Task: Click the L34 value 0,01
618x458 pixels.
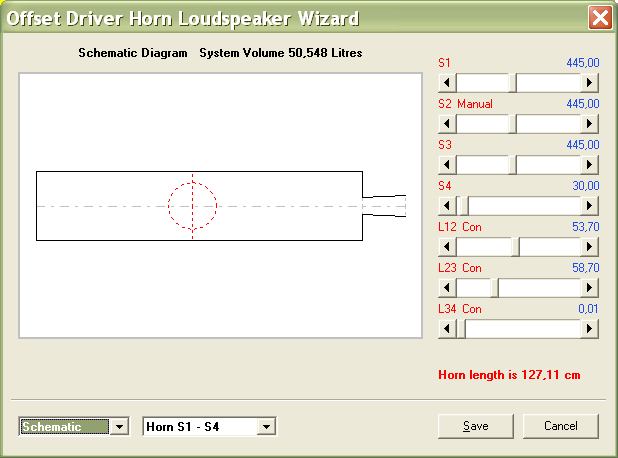Action: [588, 309]
